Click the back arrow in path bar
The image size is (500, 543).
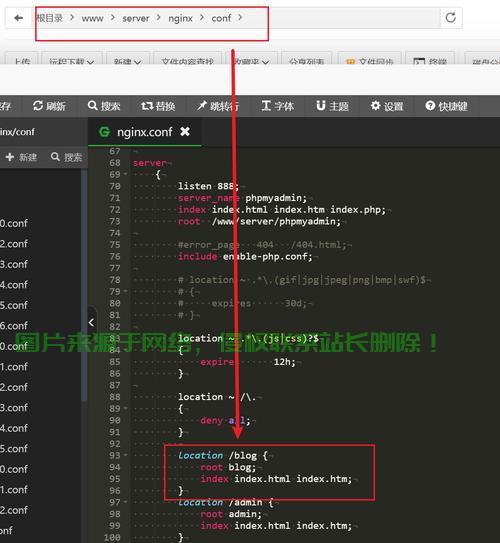point(19,18)
